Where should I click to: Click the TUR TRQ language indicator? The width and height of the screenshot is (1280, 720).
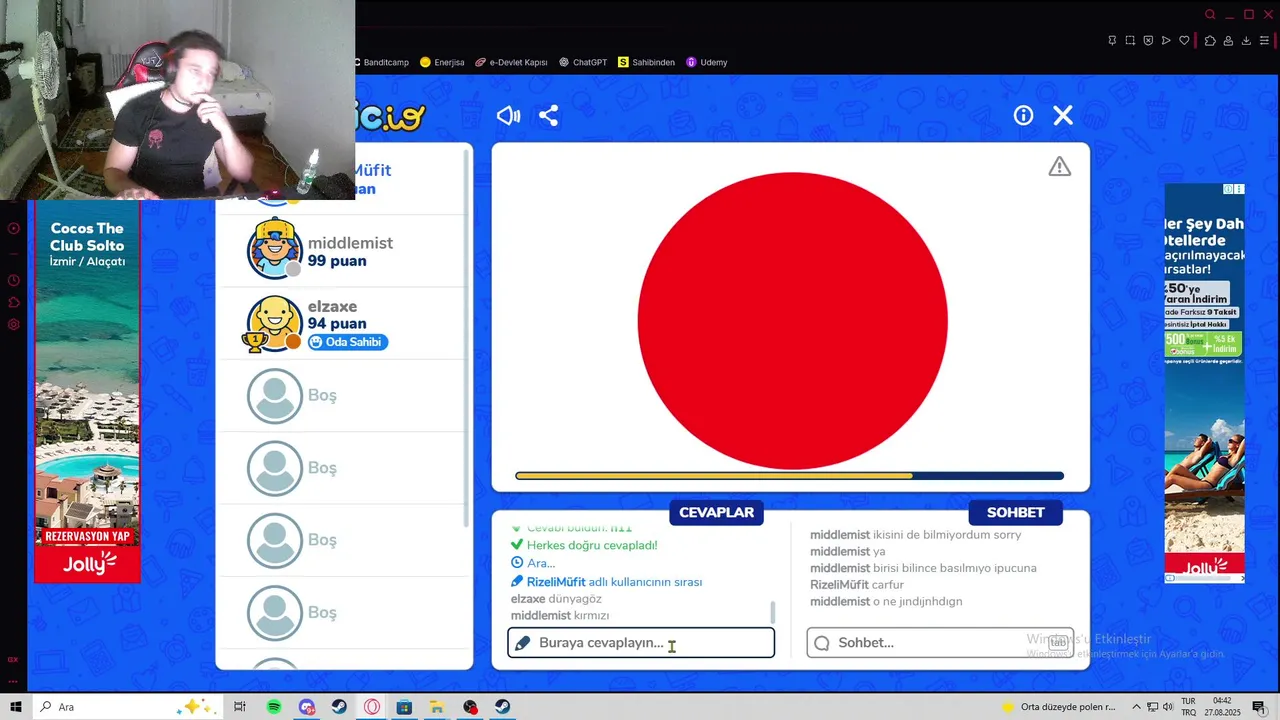click(1189, 707)
